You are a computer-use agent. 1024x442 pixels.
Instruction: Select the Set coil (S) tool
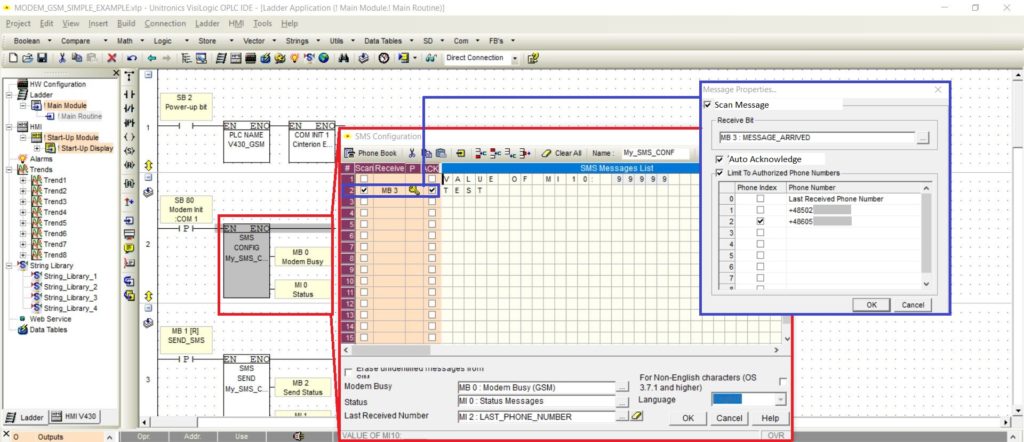(129, 151)
